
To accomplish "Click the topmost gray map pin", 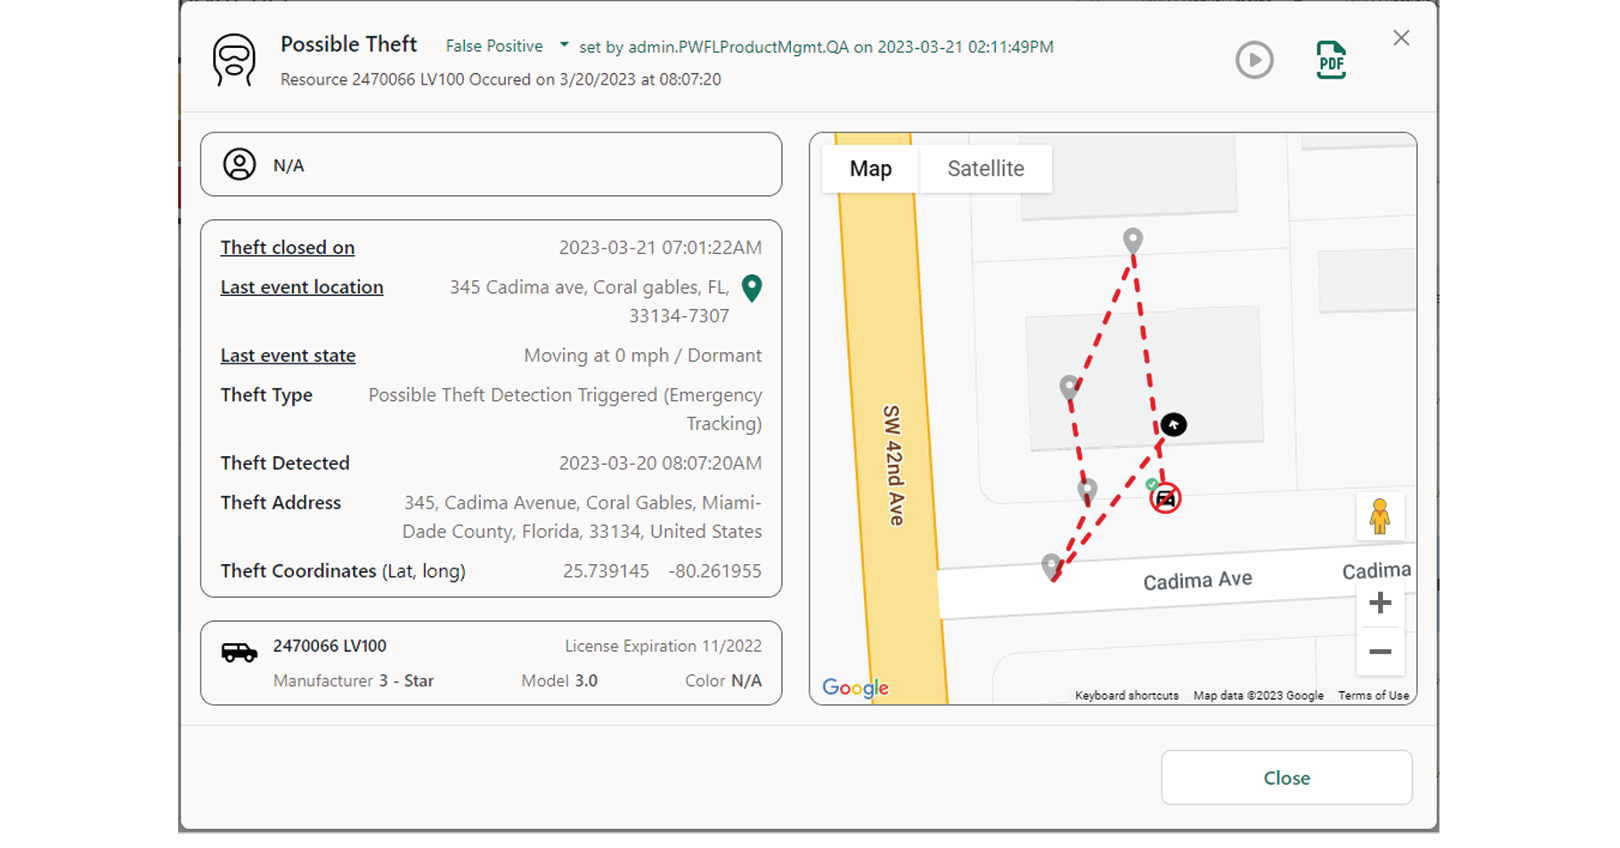I will point(1132,240).
